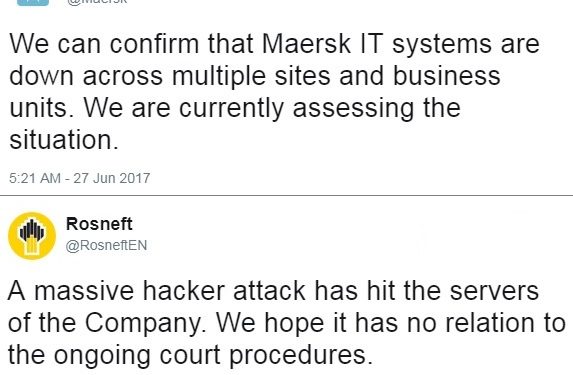
Task: Click the phrase multiple sites
Action: pos(251,76)
